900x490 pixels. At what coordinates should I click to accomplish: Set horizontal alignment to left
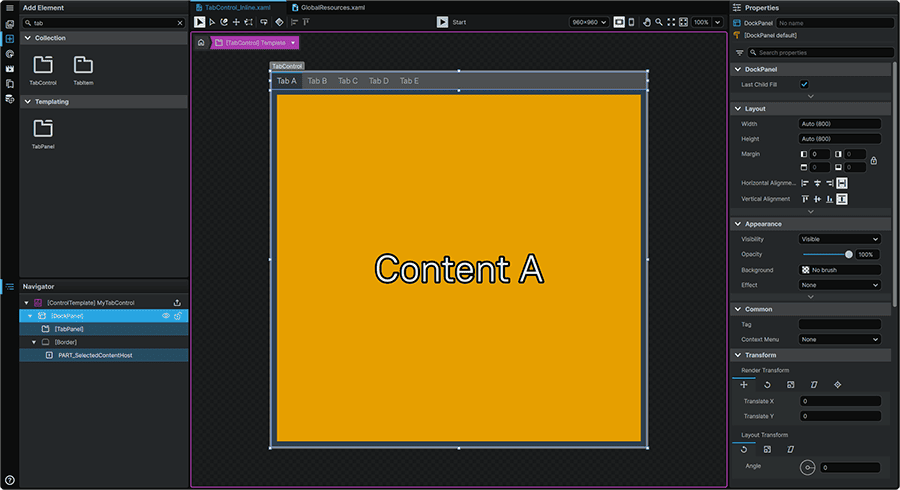pos(805,183)
